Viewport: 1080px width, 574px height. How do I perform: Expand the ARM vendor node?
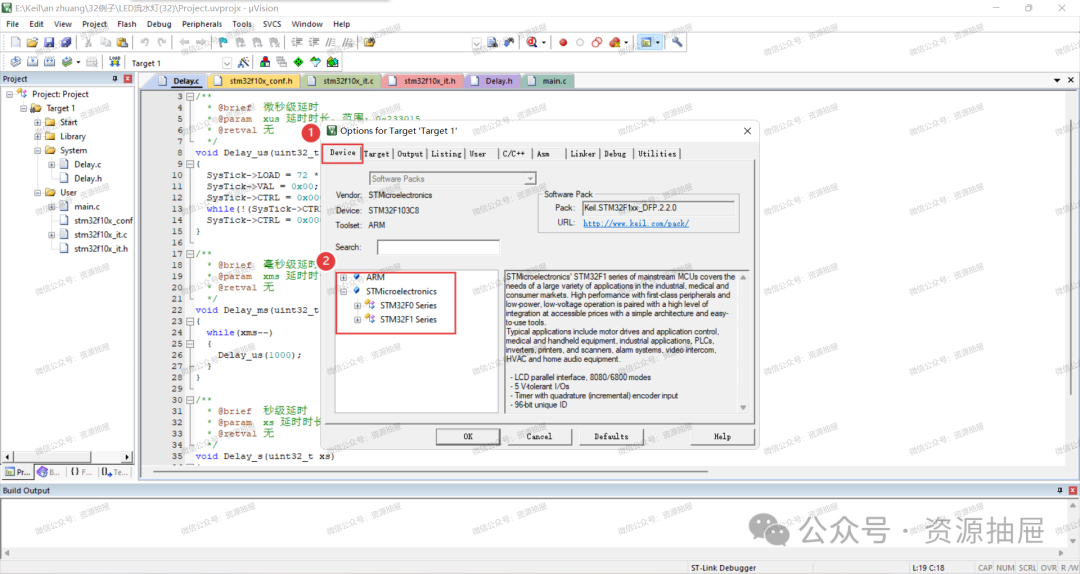click(x=343, y=277)
